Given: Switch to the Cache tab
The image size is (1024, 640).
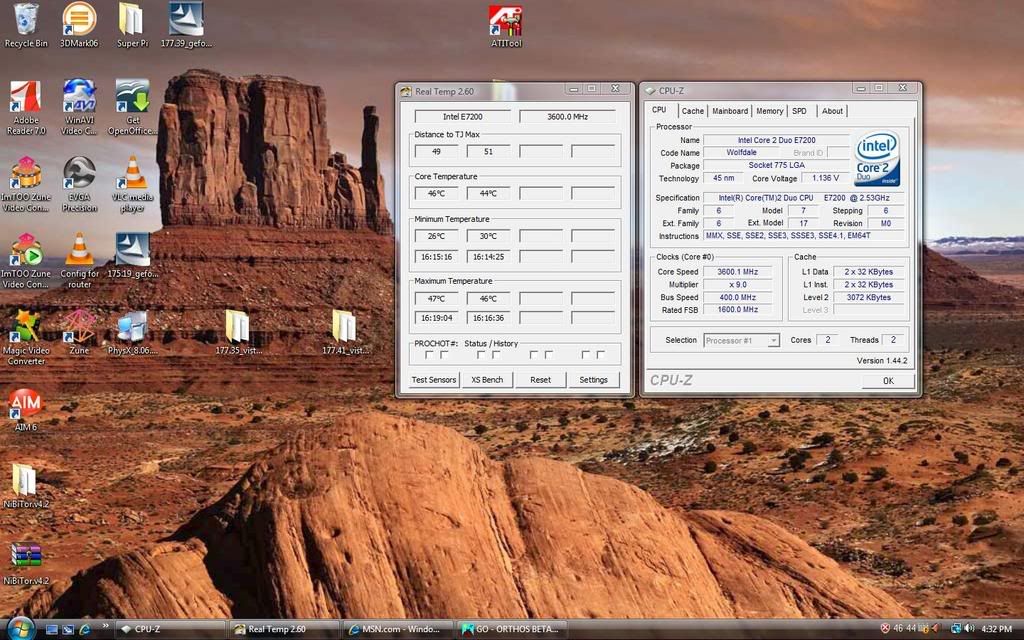Looking at the screenshot, I should 692,111.
